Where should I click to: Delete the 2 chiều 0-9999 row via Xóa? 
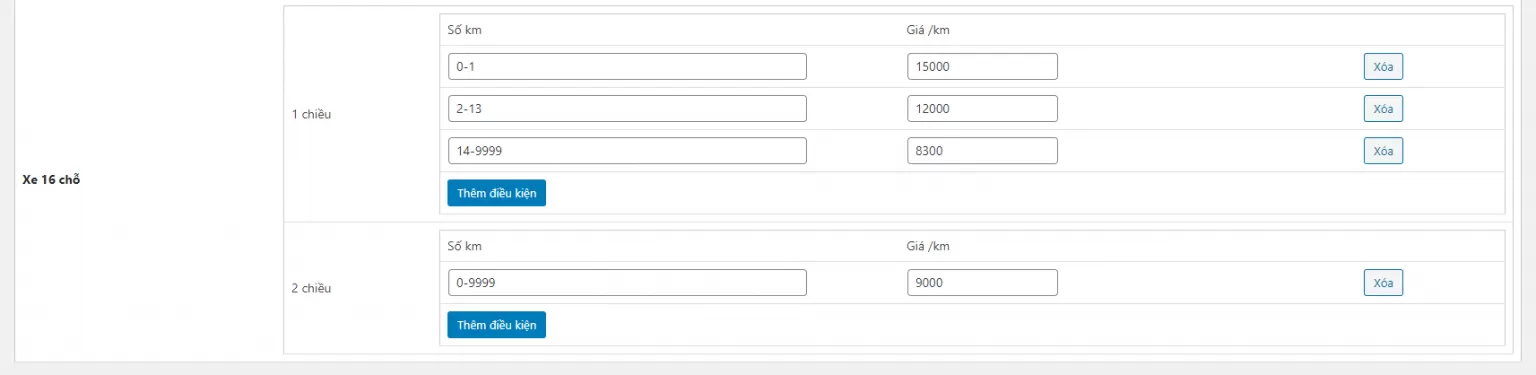point(1383,283)
